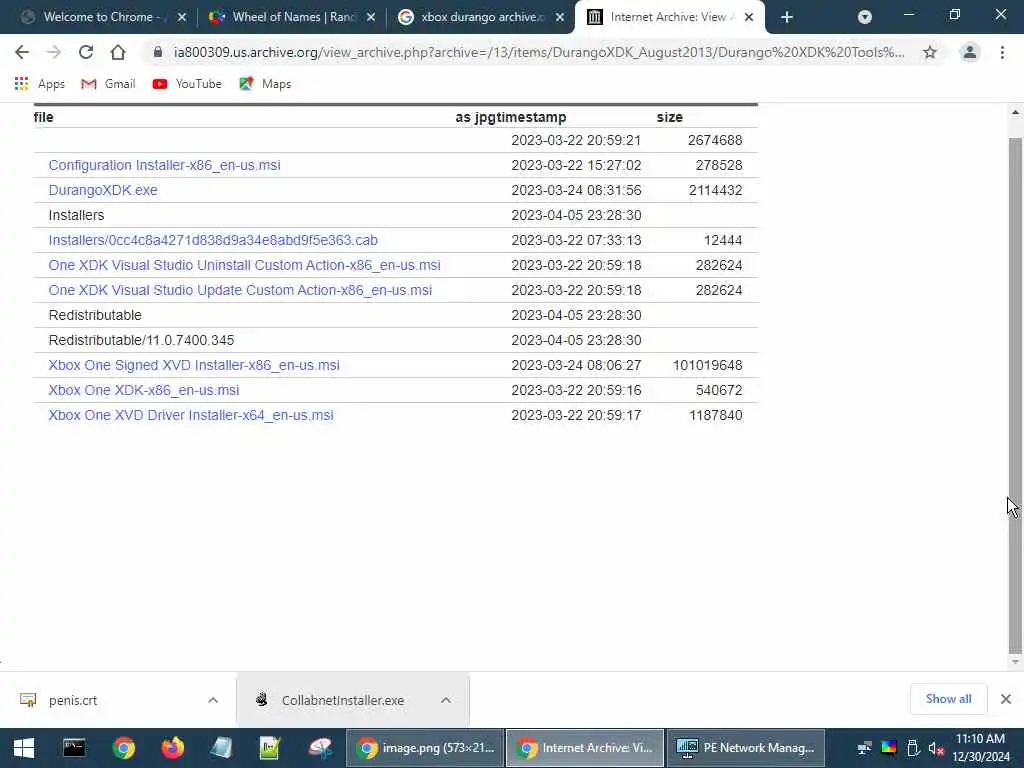Viewport: 1024px width, 768px height.
Task: Select the Redistributable row text
Action: (95, 315)
